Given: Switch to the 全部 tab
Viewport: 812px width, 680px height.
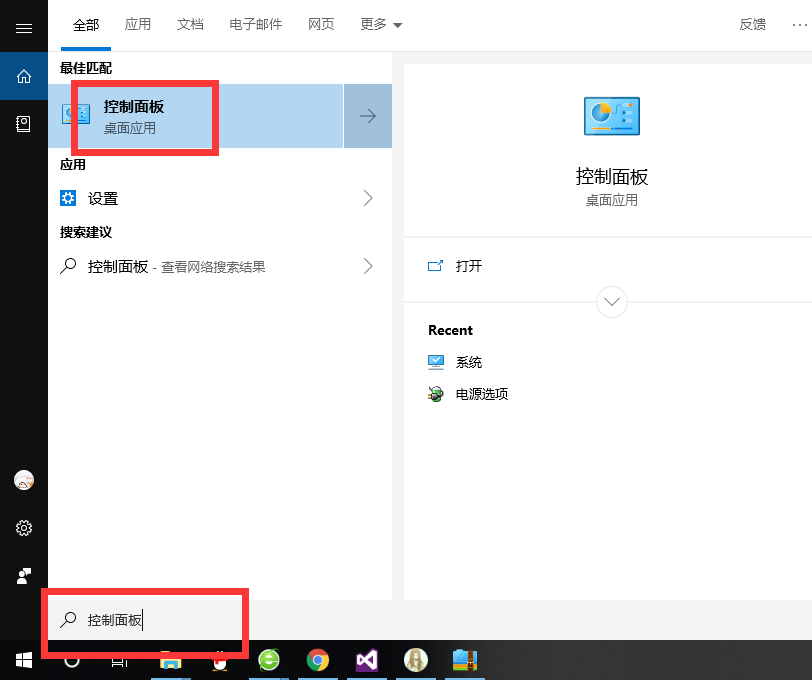Looking at the screenshot, I should pos(86,25).
